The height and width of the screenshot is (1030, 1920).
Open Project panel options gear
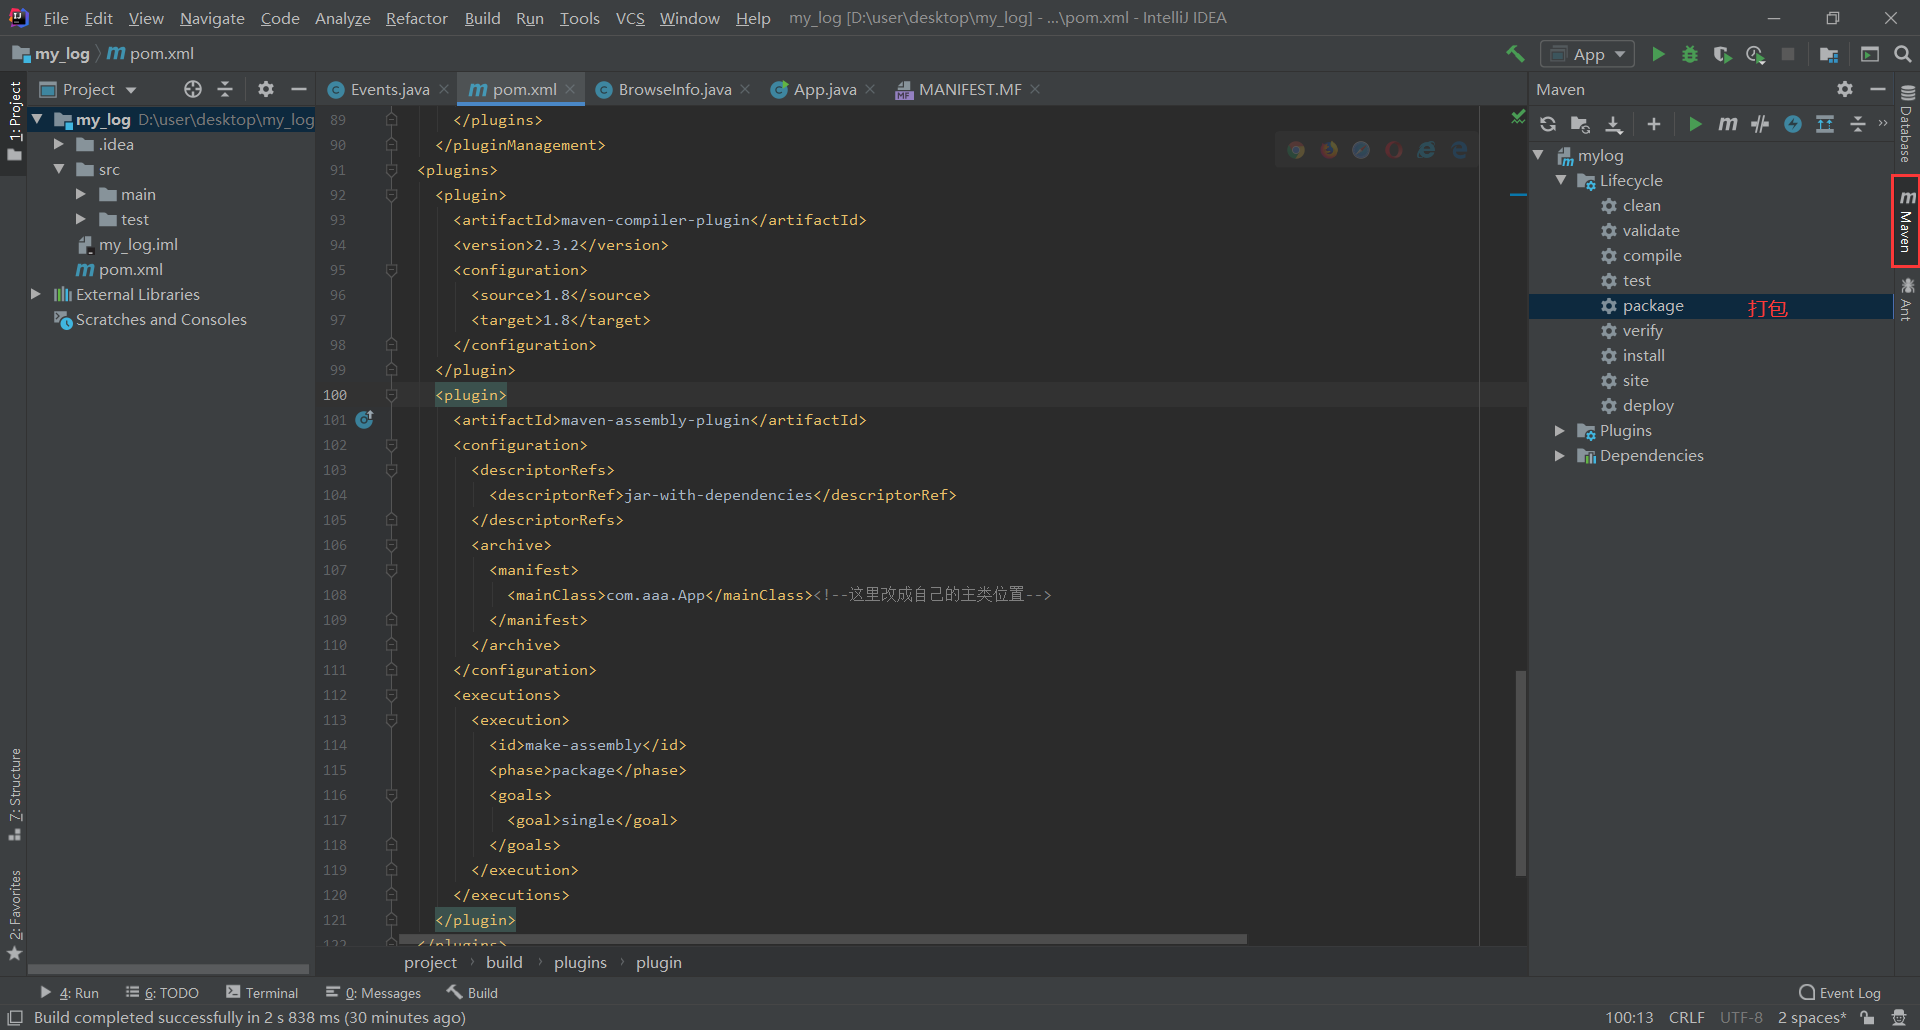point(266,89)
